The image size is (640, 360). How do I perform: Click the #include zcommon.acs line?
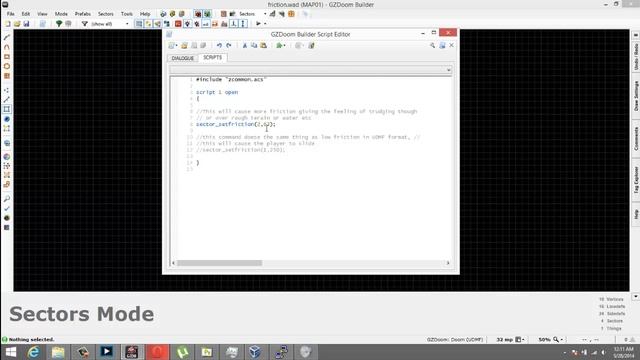[x=231, y=79]
